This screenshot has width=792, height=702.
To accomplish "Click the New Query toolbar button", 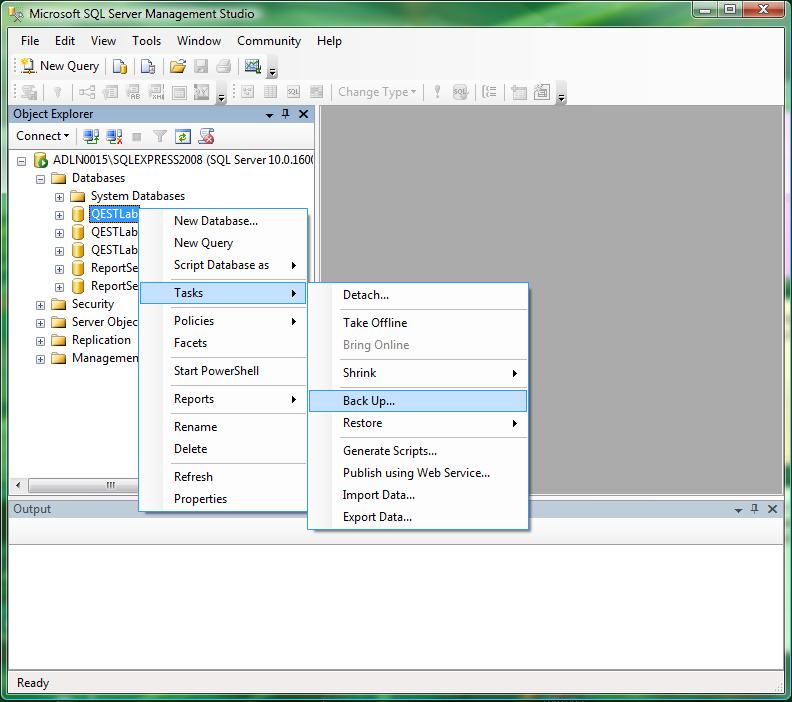I will [x=60, y=66].
